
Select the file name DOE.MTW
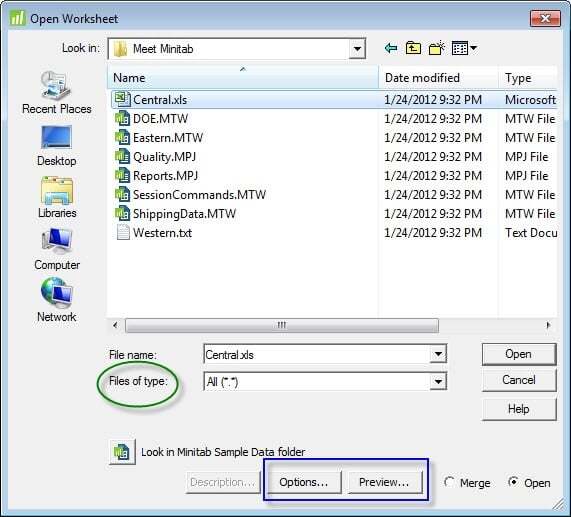(x=161, y=118)
